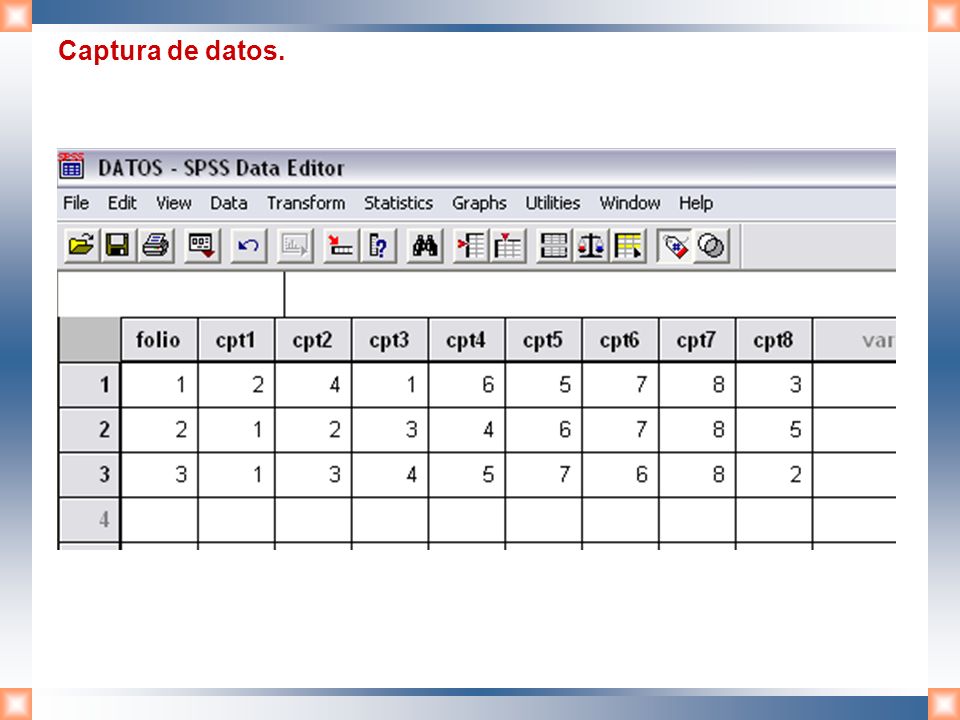This screenshot has width=960, height=720.
Task: Open the View menu
Action: click(173, 203)
